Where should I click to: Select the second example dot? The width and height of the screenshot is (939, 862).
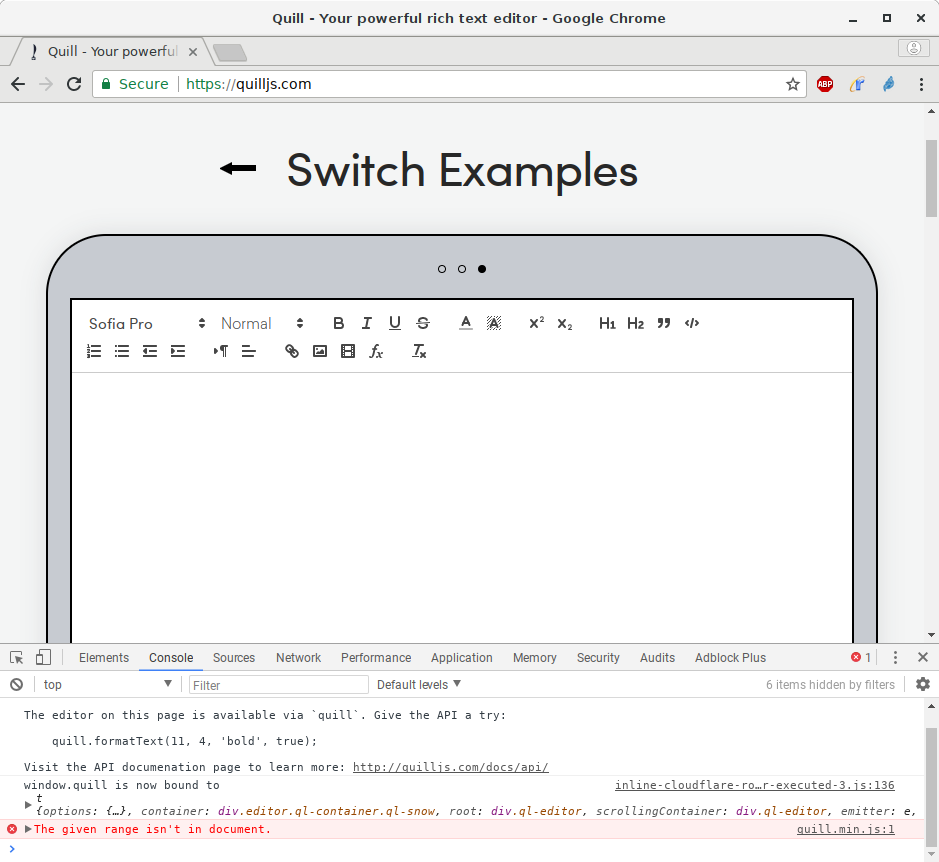[x=462, y=269]
